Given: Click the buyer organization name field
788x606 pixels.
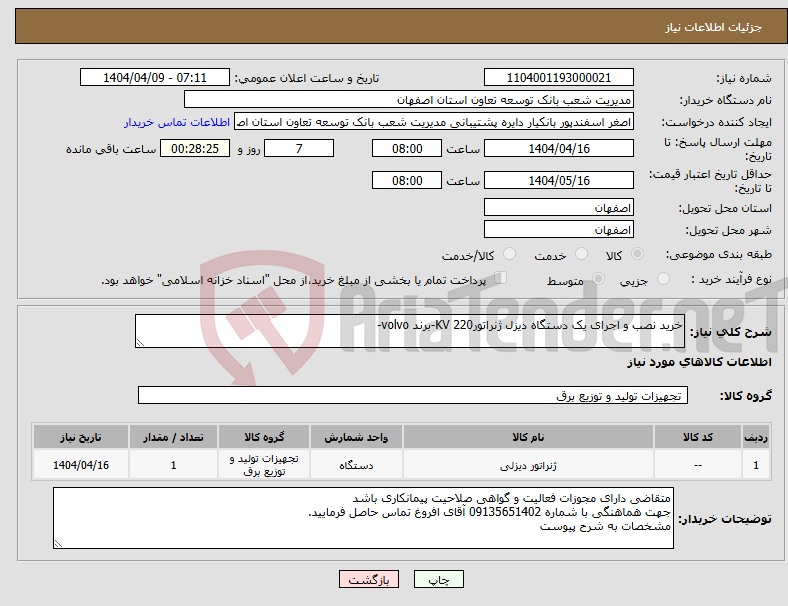Looking at the screenshot, I should point(409,99).
